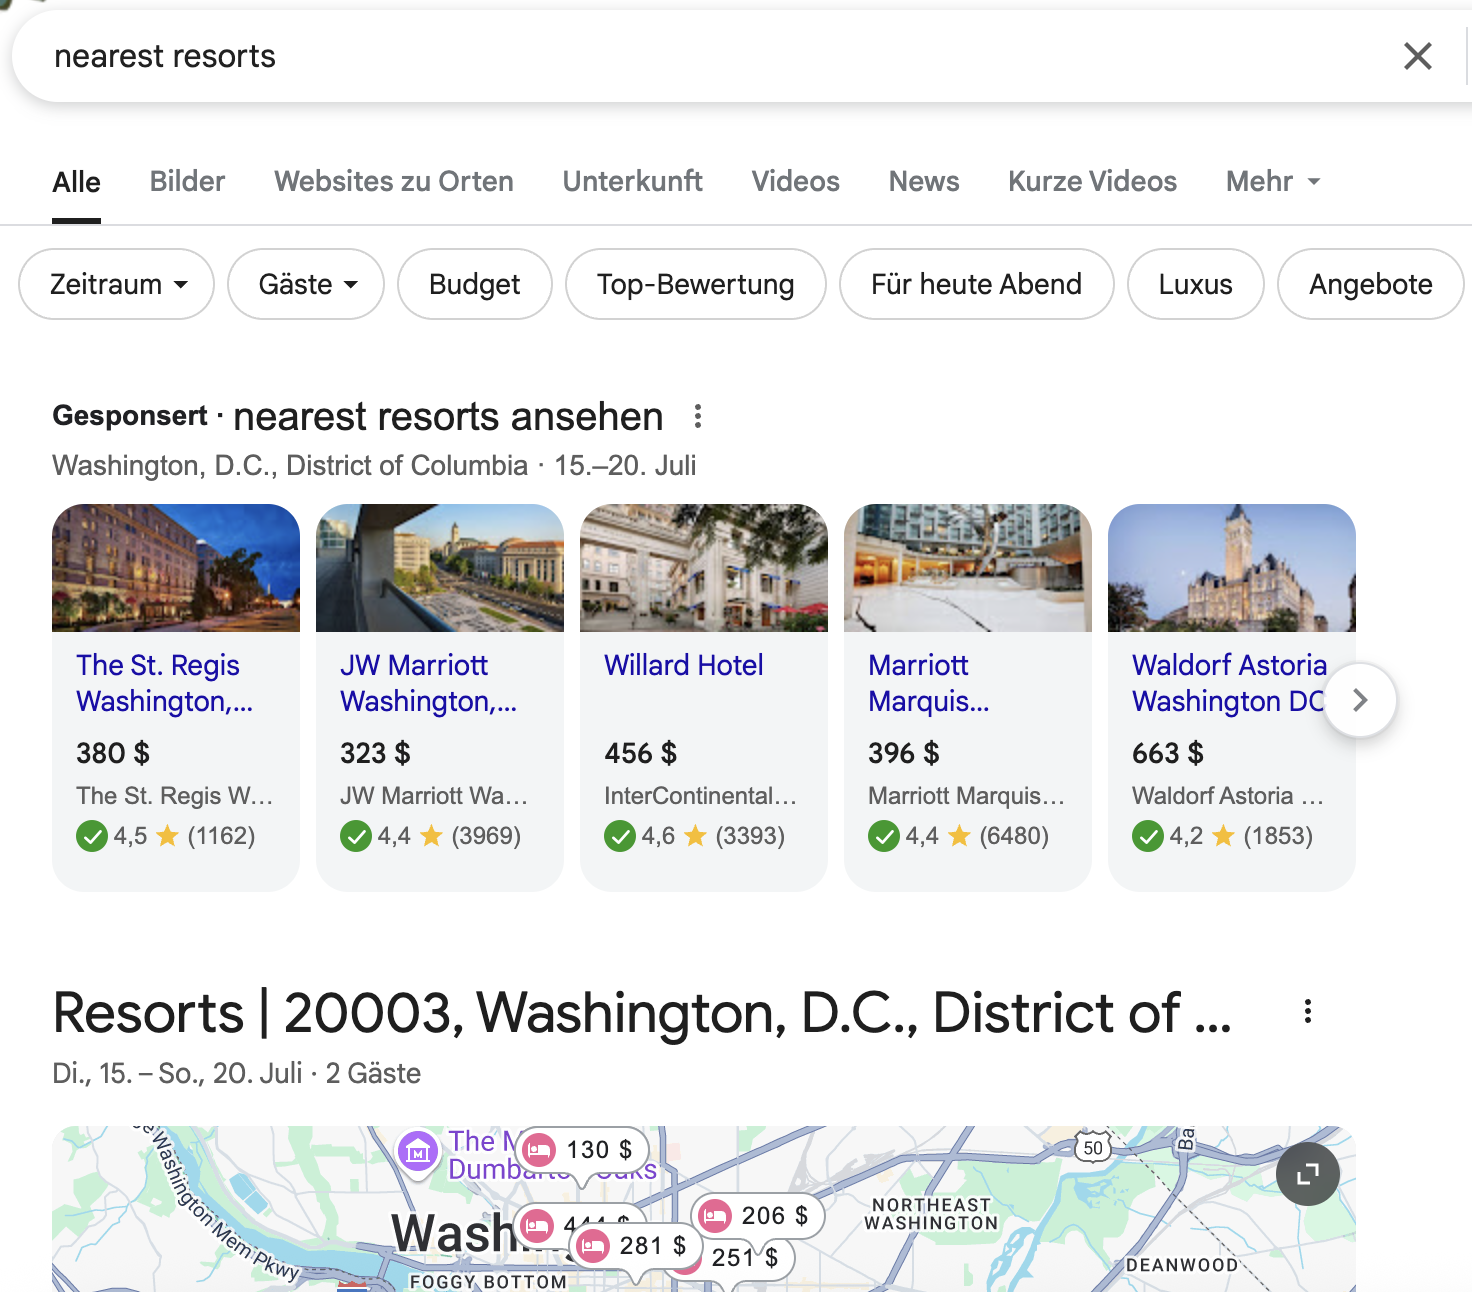Choose the Angebote filter chip
The image size is (1472, 1292).
coord(1371,284)
